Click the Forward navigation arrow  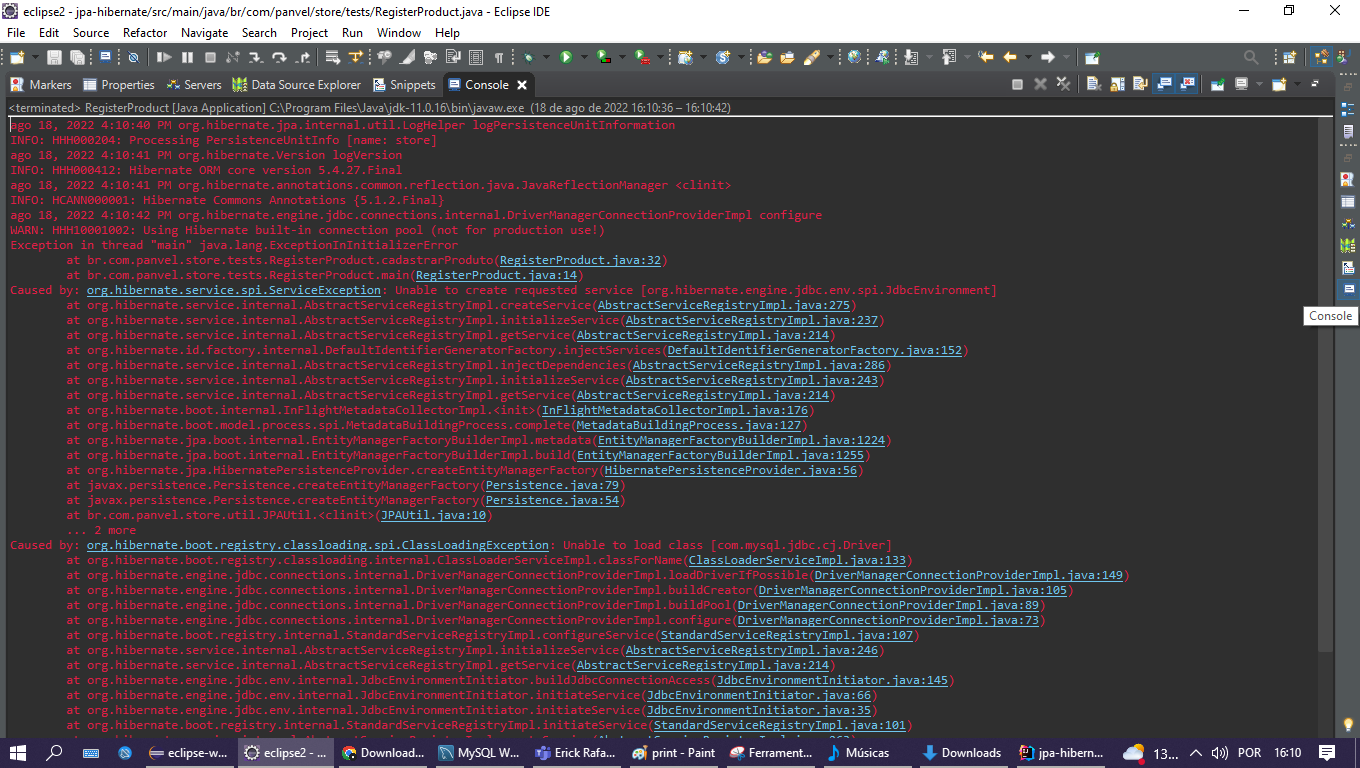[x=1048, y=57]
